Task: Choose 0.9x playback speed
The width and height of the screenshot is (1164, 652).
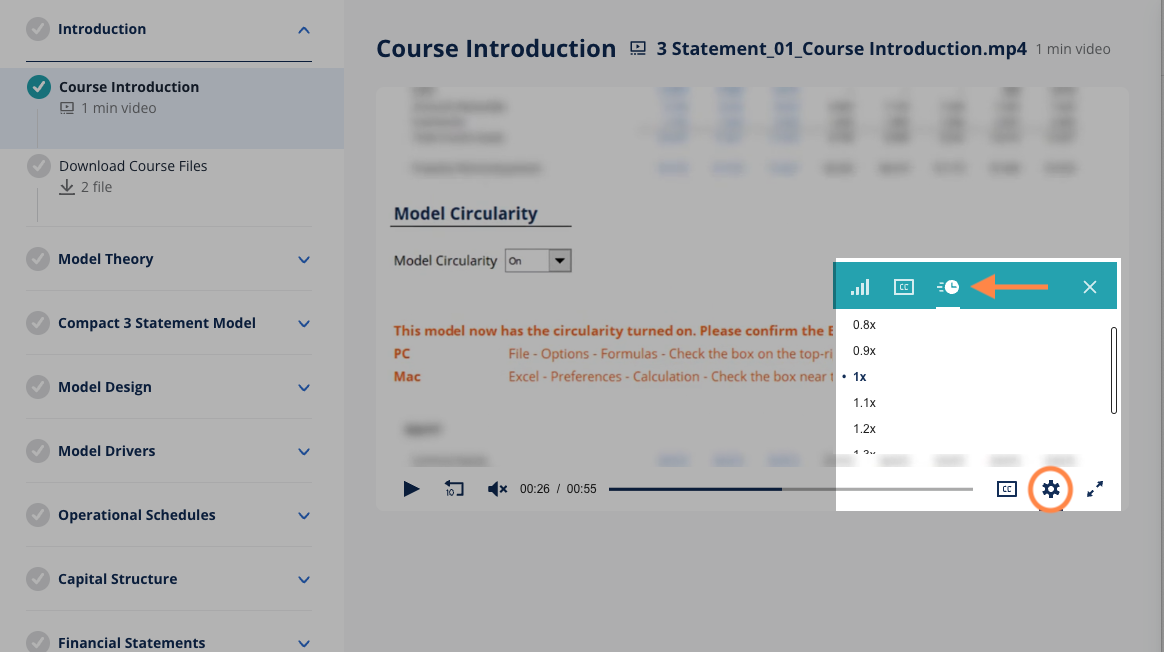Action: click(x=864, y=351)
